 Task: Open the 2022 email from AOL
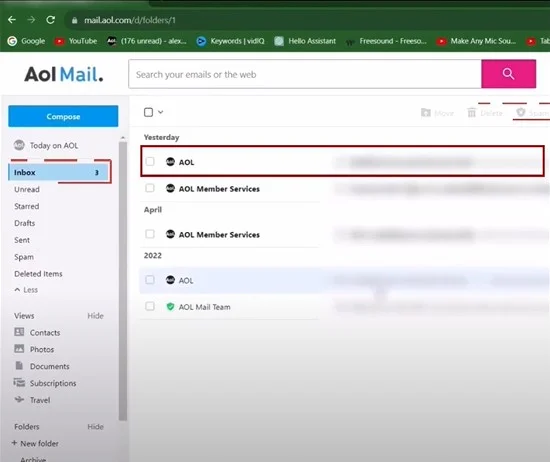[x=344, y=280]
